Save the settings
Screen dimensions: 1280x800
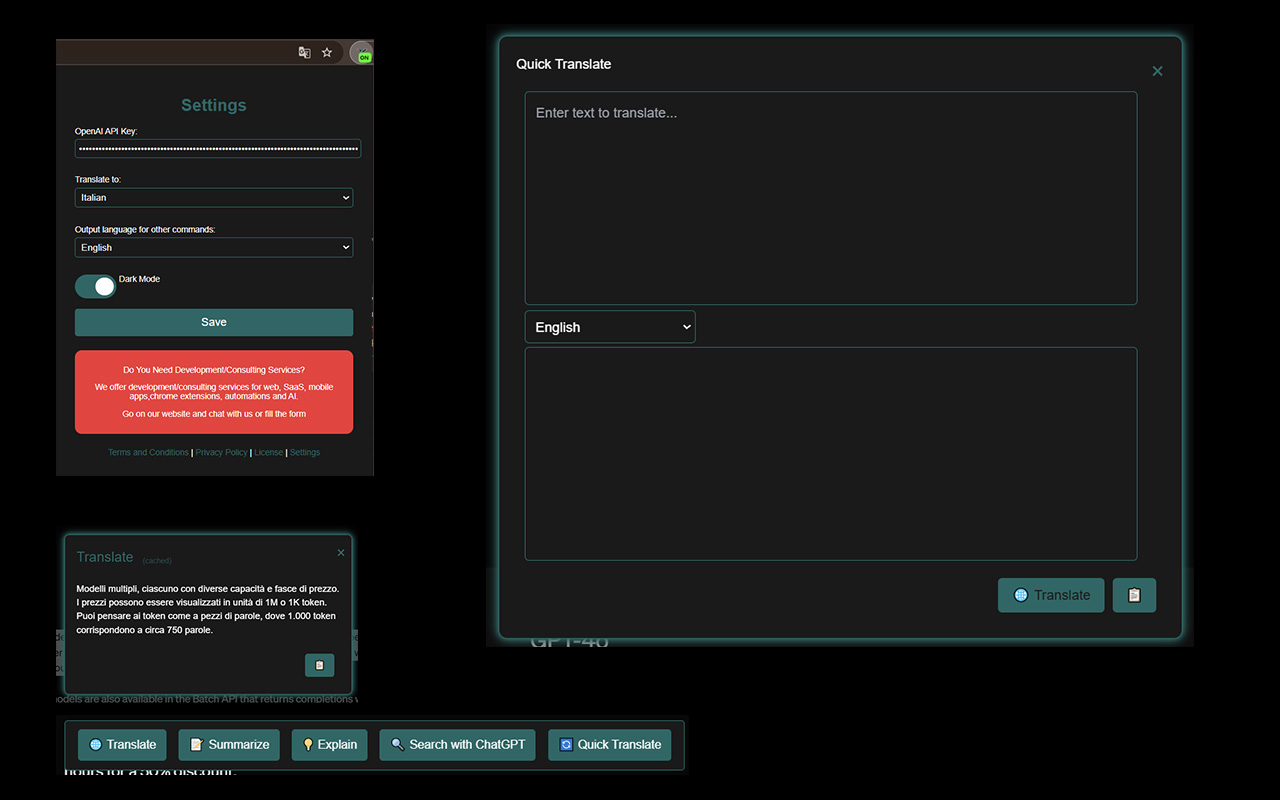tap(214, 322)
